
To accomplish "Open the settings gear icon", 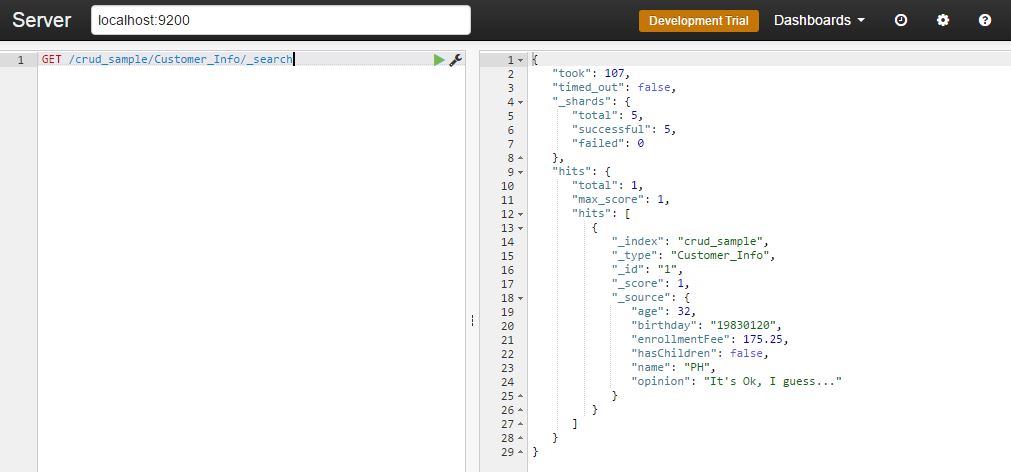I will tap(943, 20).
